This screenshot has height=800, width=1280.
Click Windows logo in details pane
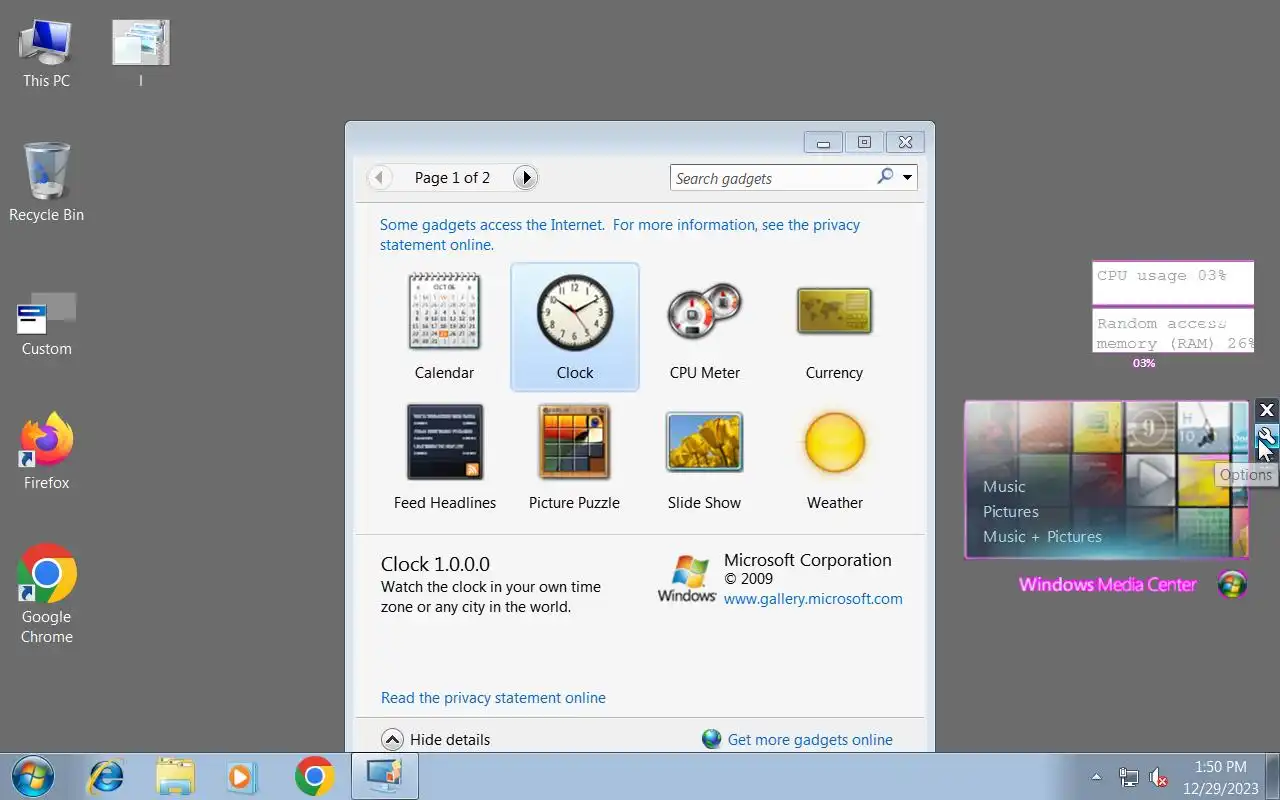click(x=687, y=577)
